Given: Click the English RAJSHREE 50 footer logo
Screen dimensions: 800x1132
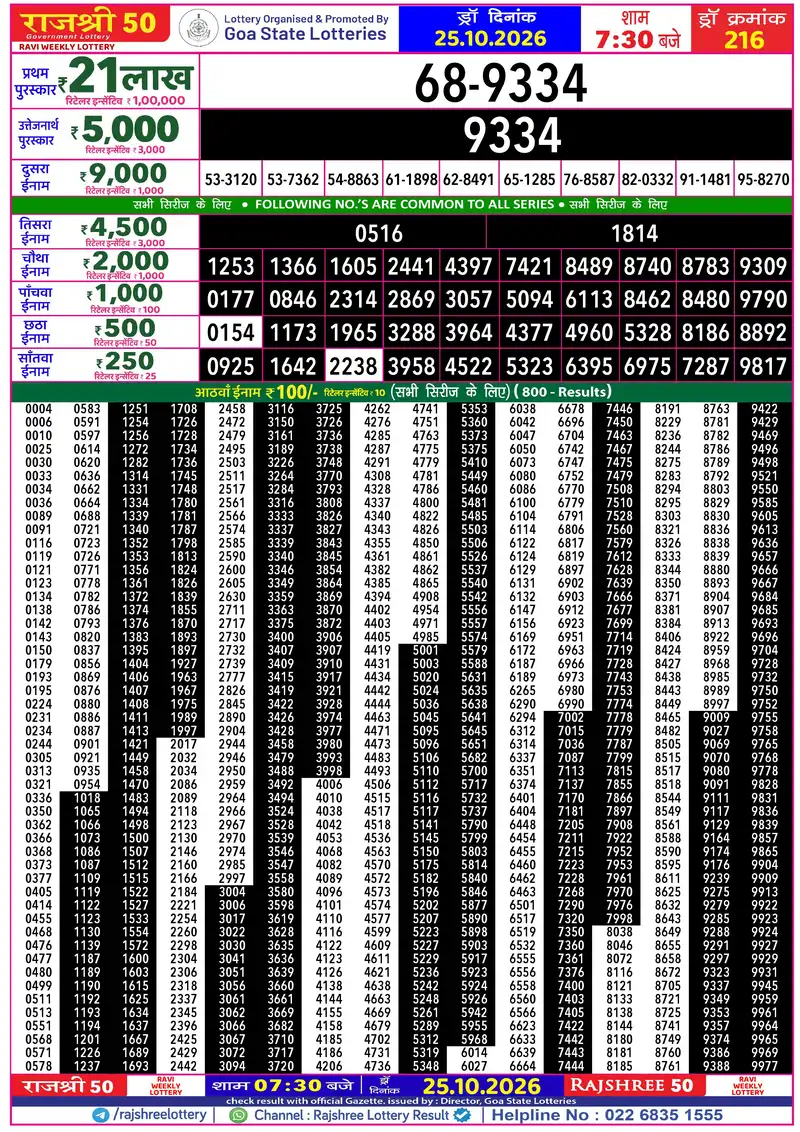Looking at the screenshot, I should coord(632,1085).
